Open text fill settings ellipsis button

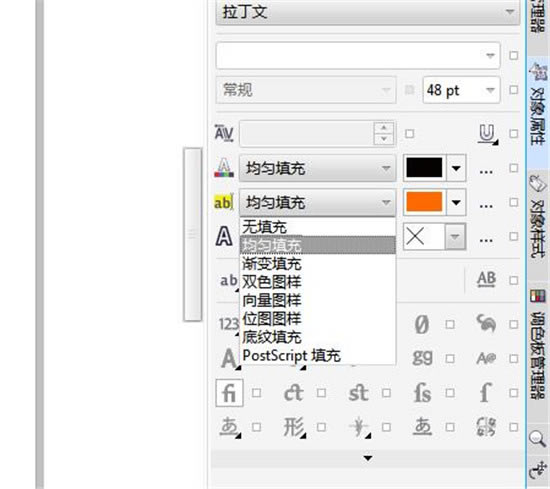point(486,172)
